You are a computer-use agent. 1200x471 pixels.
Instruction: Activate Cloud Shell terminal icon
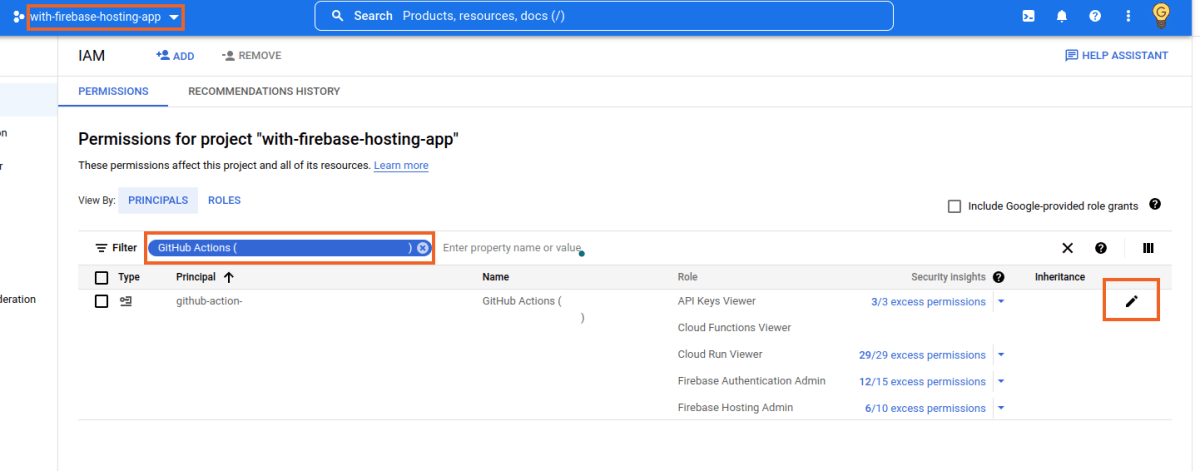pyautogui.click(x=1028, y=16)
